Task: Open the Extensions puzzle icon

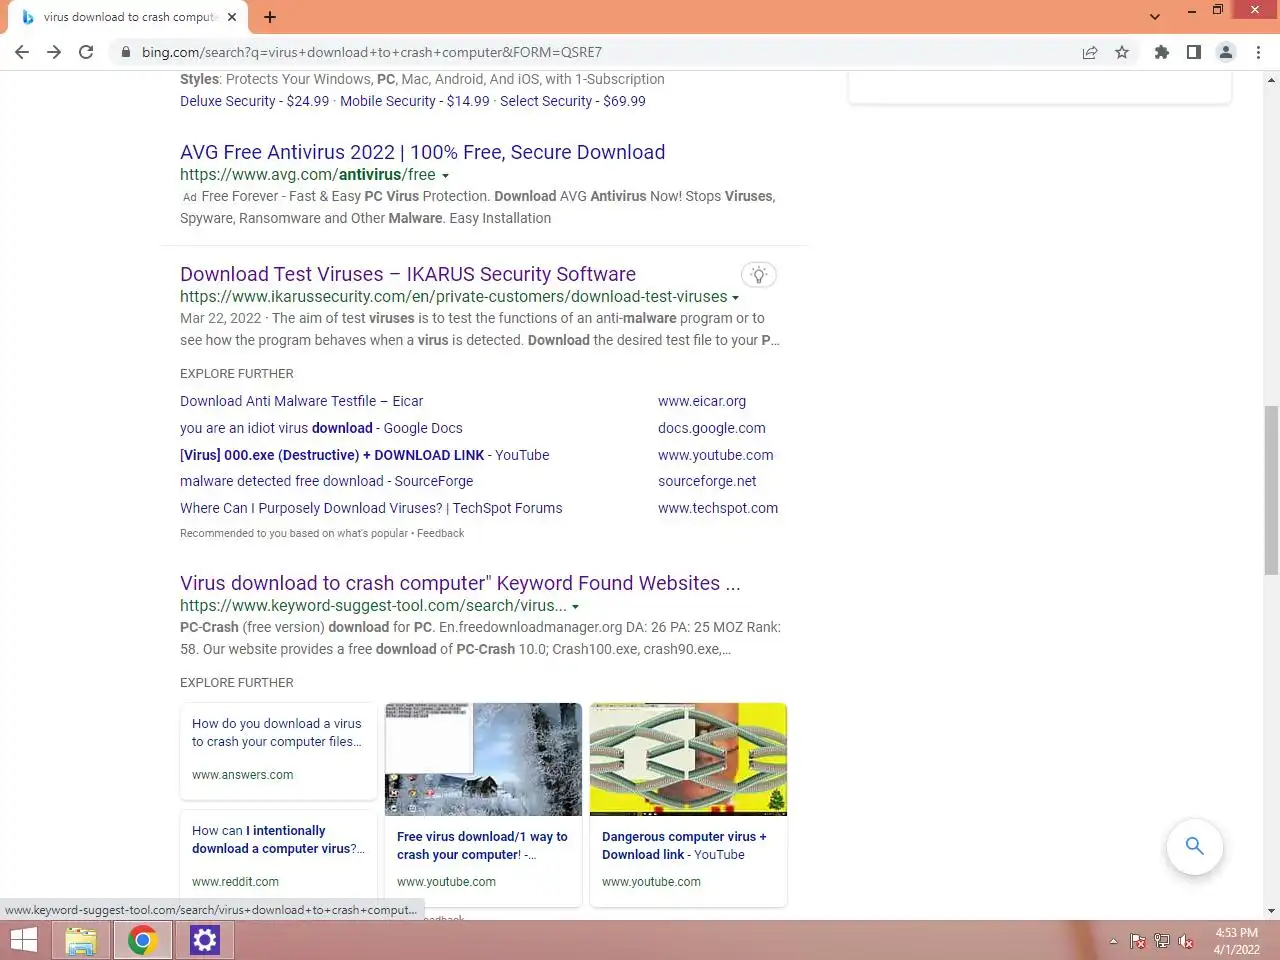Action: [x=1161, y=52]
